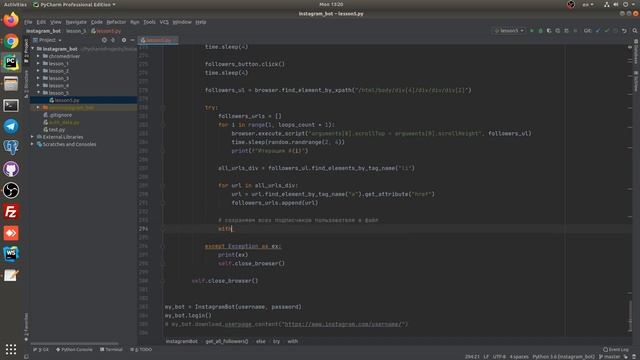
Task: Expand the lesson_1 folder
Action: tap(38, 63)
